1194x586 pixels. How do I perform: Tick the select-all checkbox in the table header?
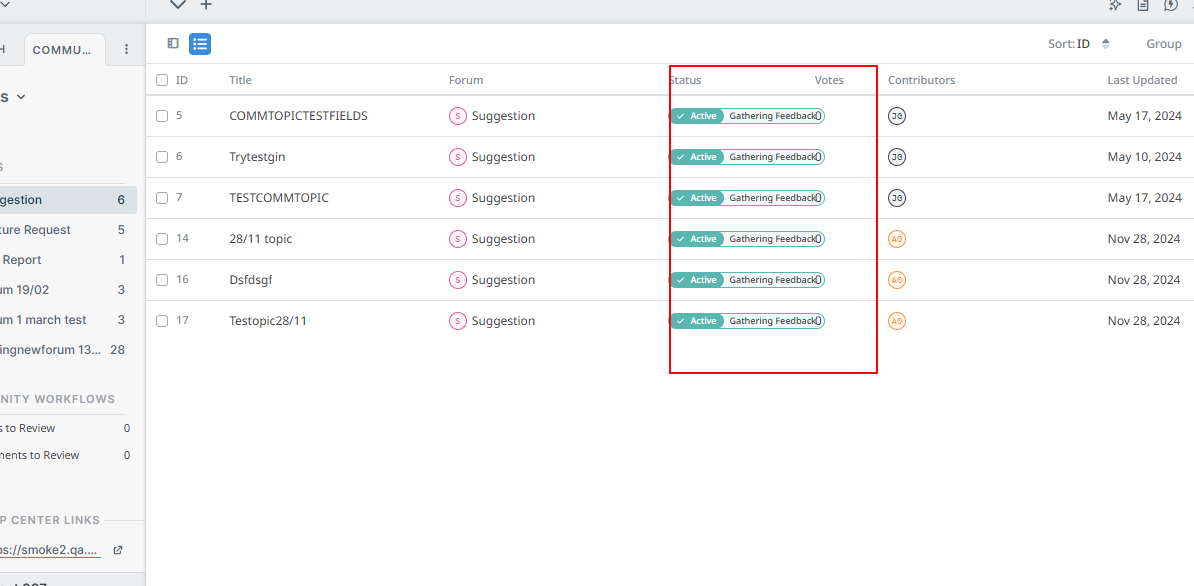click(162, 80)
